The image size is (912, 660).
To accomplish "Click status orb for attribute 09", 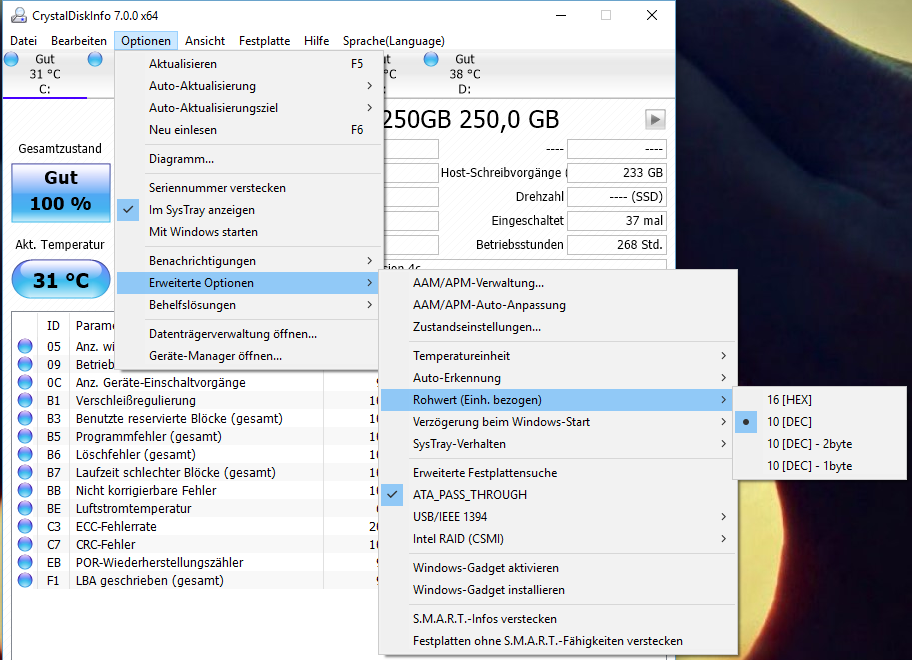I will tap(25, 364).
